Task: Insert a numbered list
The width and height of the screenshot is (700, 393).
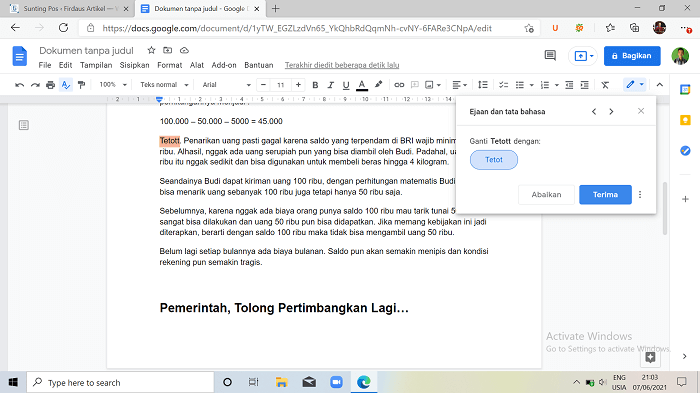Action: pos(545,85)
